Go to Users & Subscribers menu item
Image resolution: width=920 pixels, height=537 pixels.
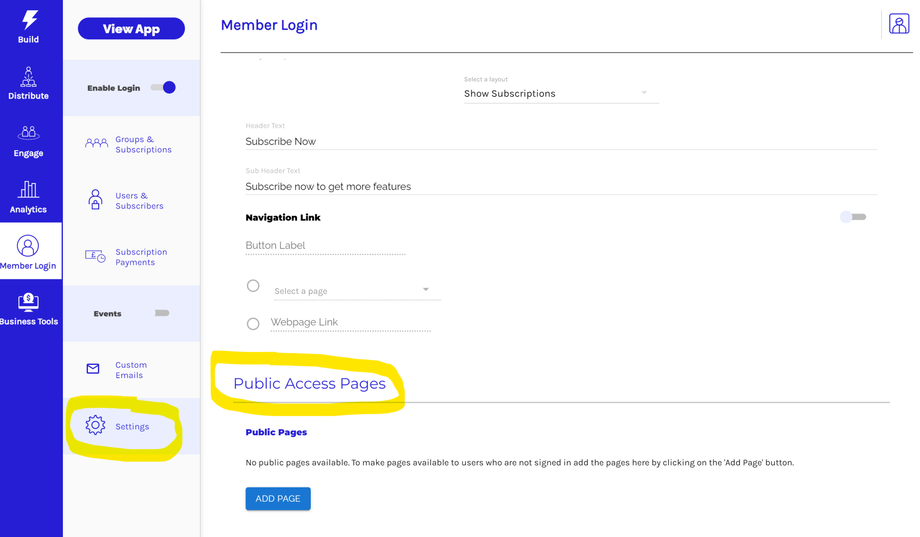[139, 201]
